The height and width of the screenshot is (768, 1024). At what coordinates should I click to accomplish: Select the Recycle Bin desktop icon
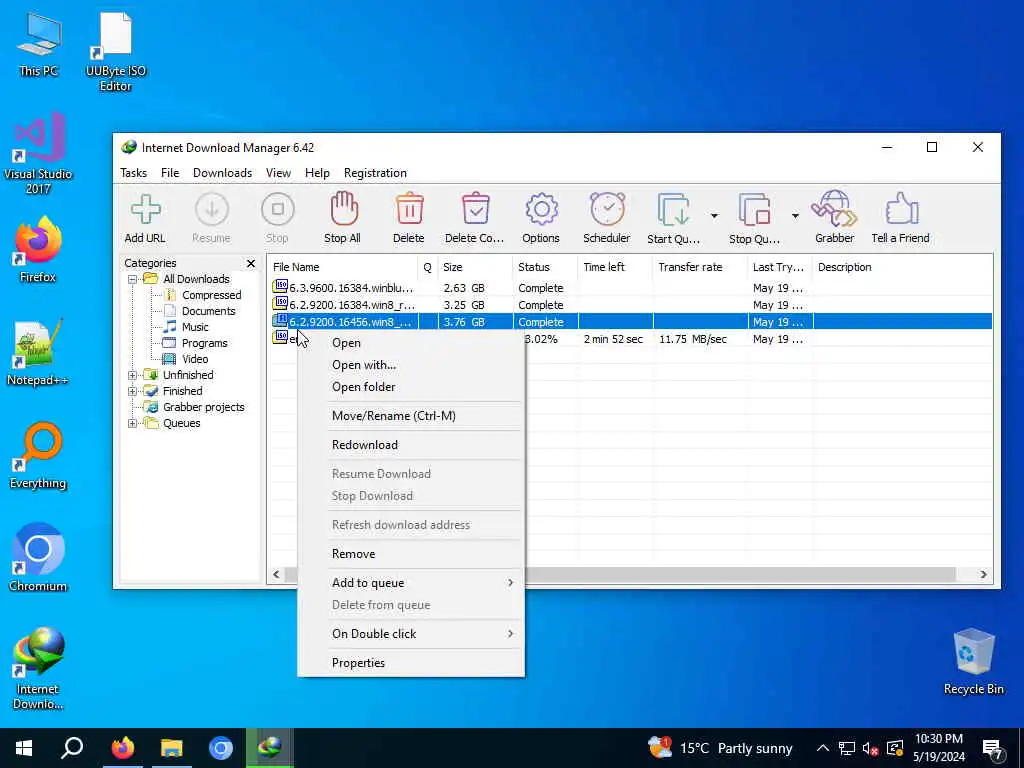(x=974, y=662)
